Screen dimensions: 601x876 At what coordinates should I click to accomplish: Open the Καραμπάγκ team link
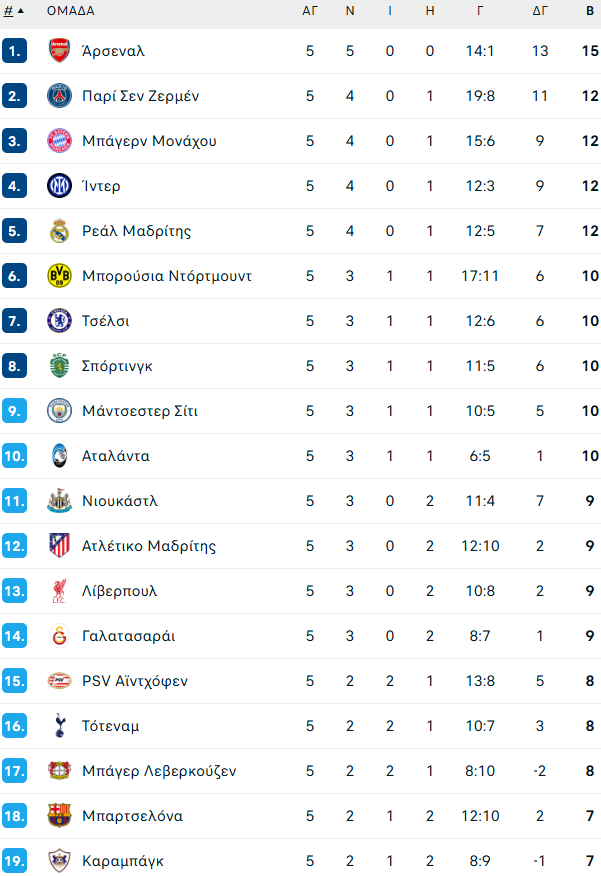point(122,861)
